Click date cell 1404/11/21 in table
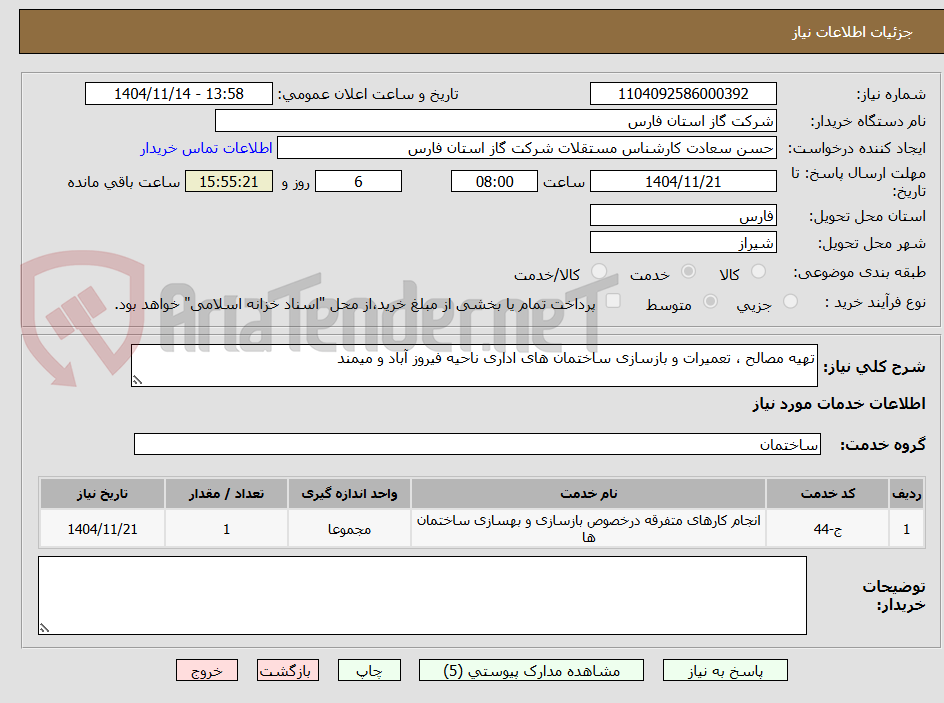The image size is (944, 703). point(102,529)
